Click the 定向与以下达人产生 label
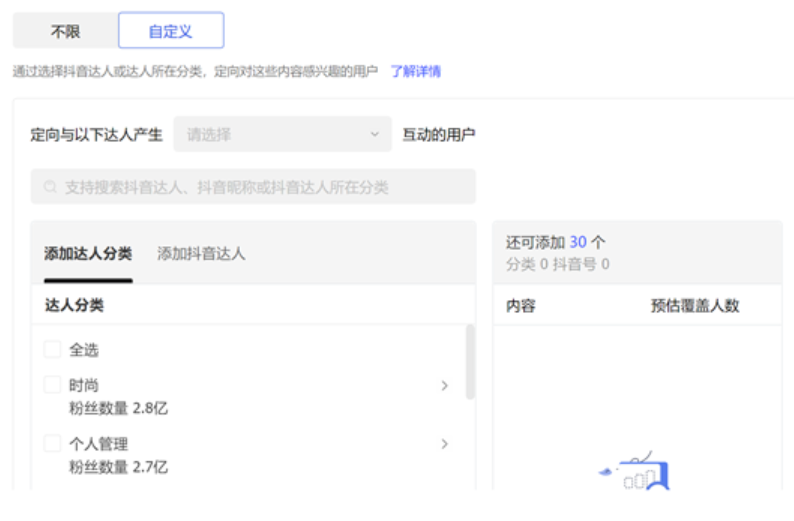Viewport: 794px width, 521px height. click(96, 135)
